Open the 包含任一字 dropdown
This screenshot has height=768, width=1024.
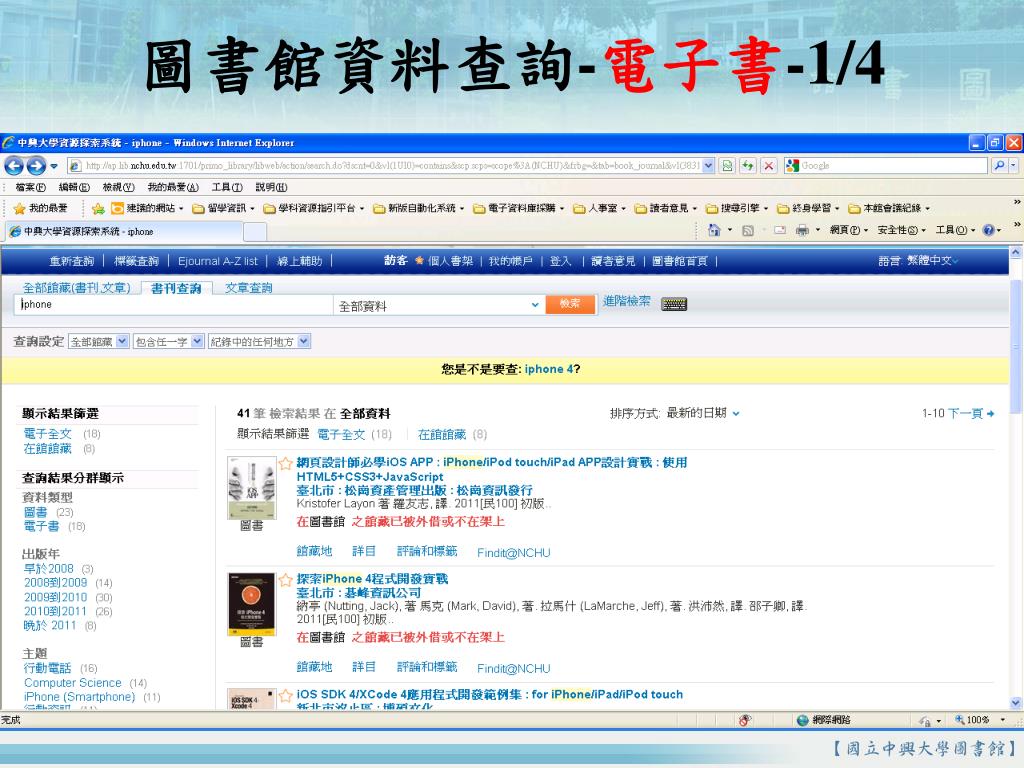(x=168, y=342)
